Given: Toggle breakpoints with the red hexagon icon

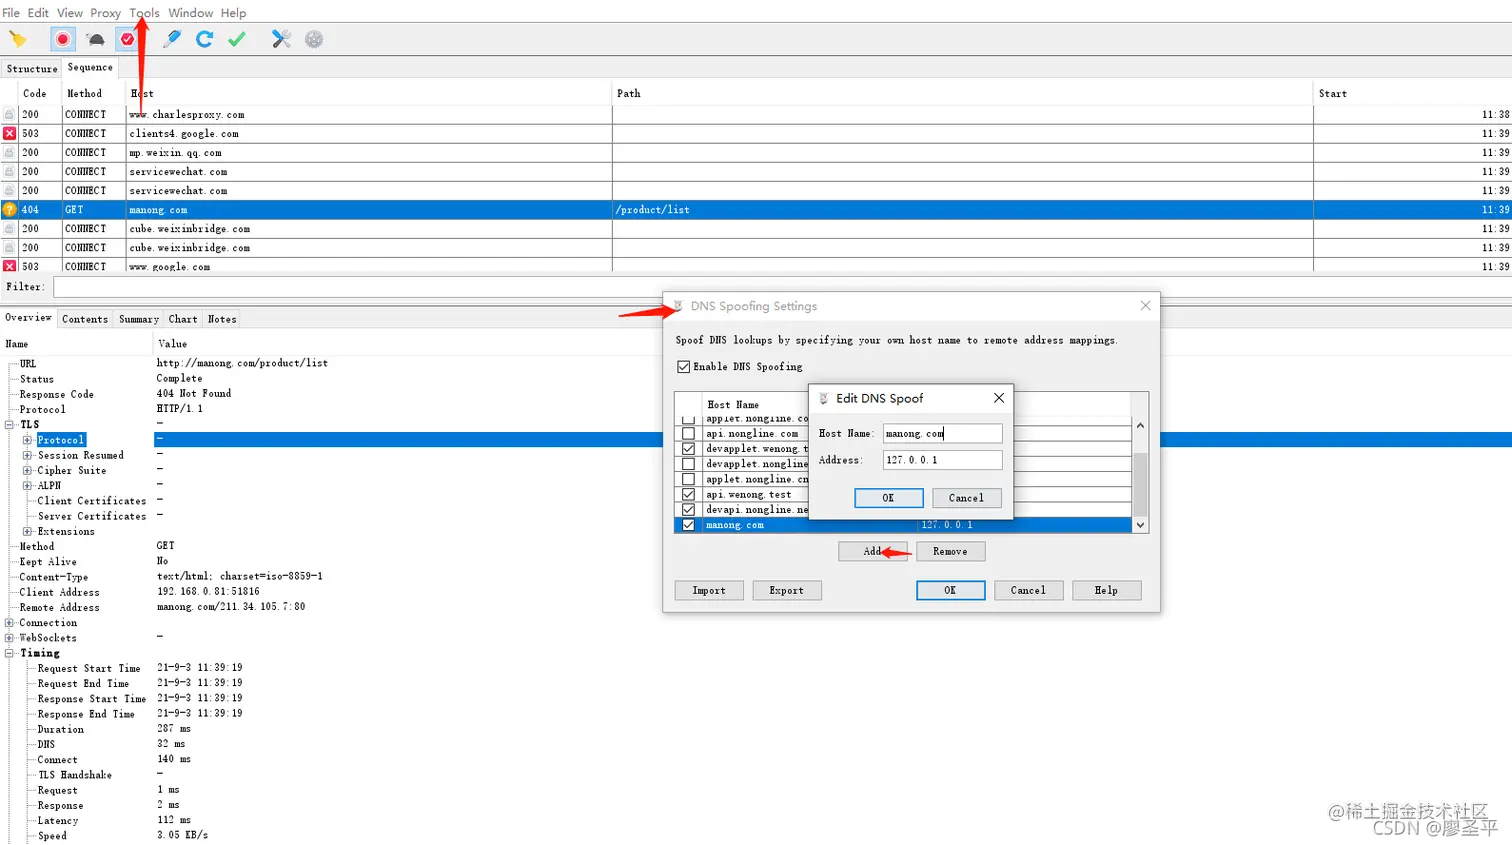Looking at the screenshot, I should coord(128,39).
